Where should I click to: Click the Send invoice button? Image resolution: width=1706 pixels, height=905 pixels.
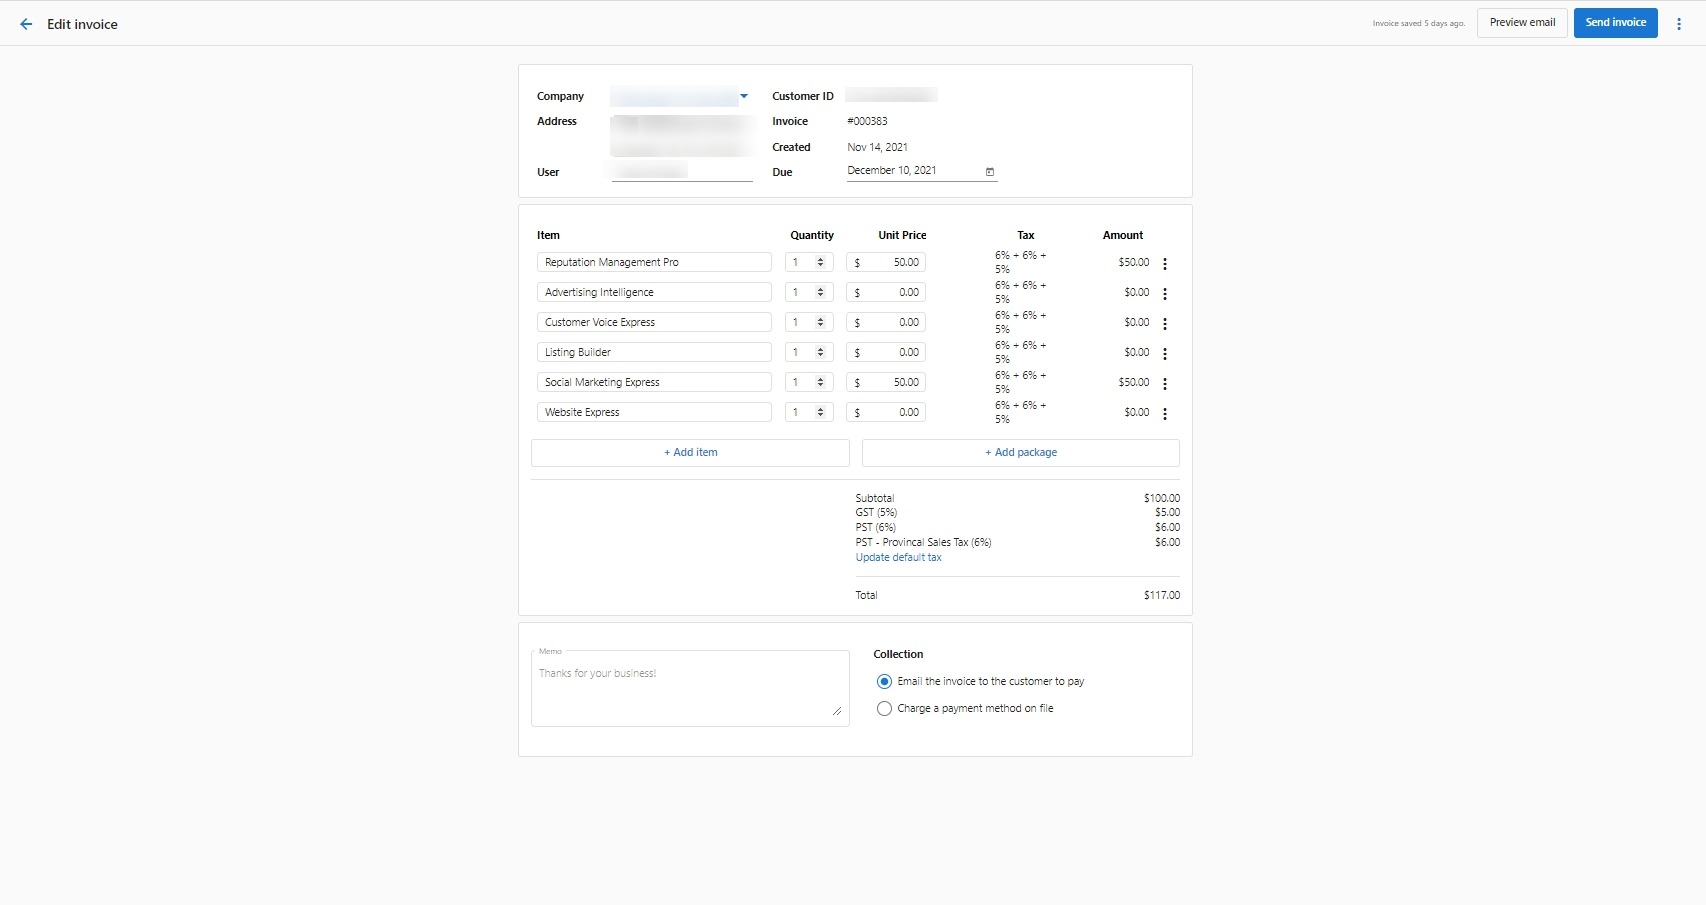(x=1616, y=23)
